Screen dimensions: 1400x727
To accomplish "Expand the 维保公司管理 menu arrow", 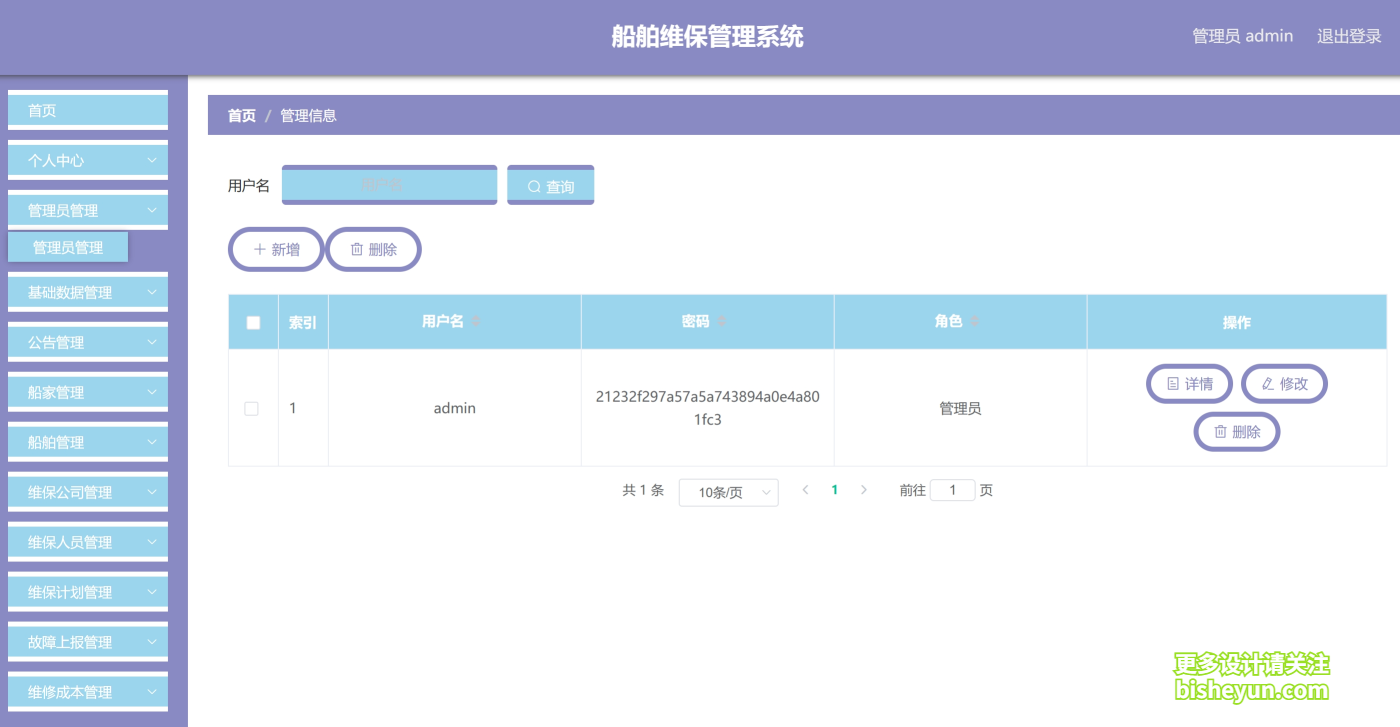I will (x=152, y=492).
